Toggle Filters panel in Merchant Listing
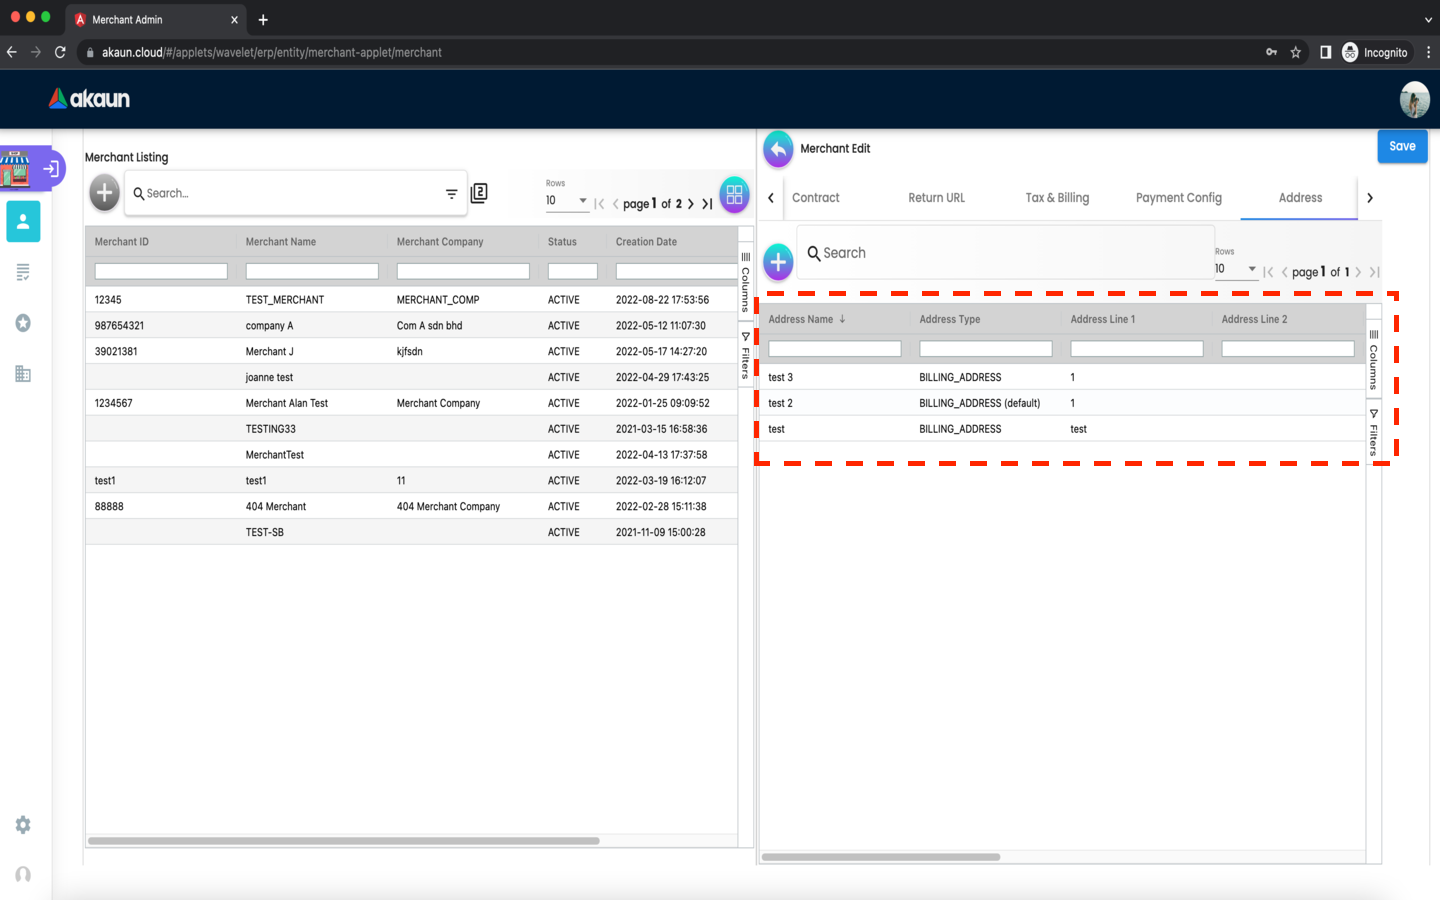Screen dimensions: 1440x900 [745, 355]
